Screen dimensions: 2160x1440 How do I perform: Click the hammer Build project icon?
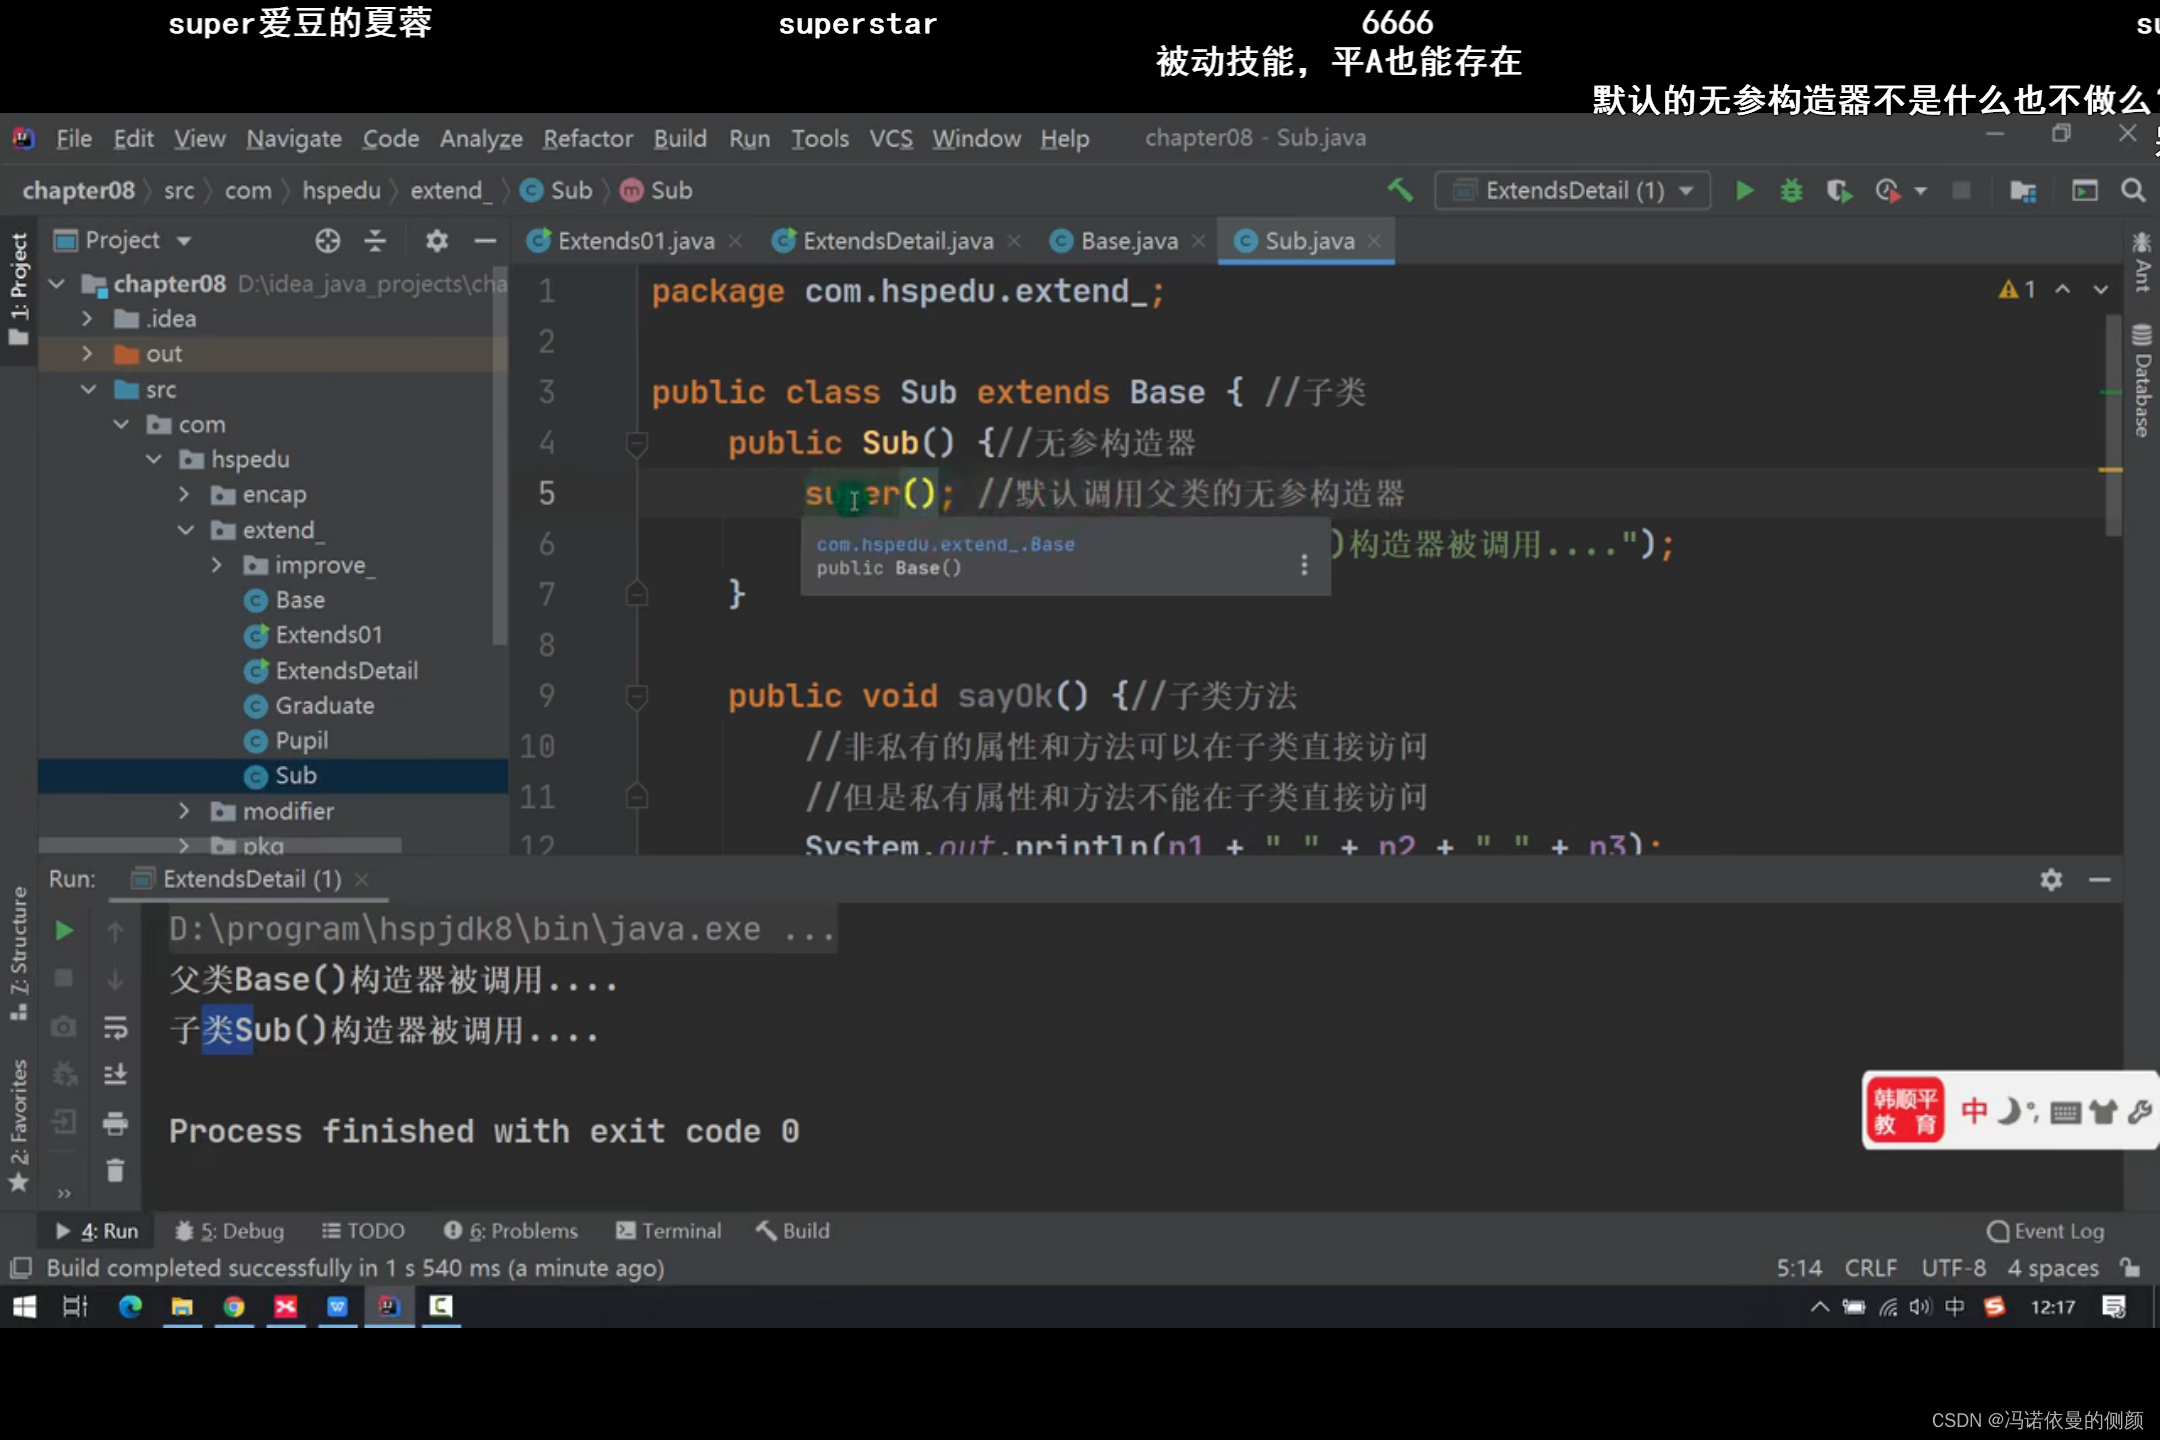[1400, 190]
